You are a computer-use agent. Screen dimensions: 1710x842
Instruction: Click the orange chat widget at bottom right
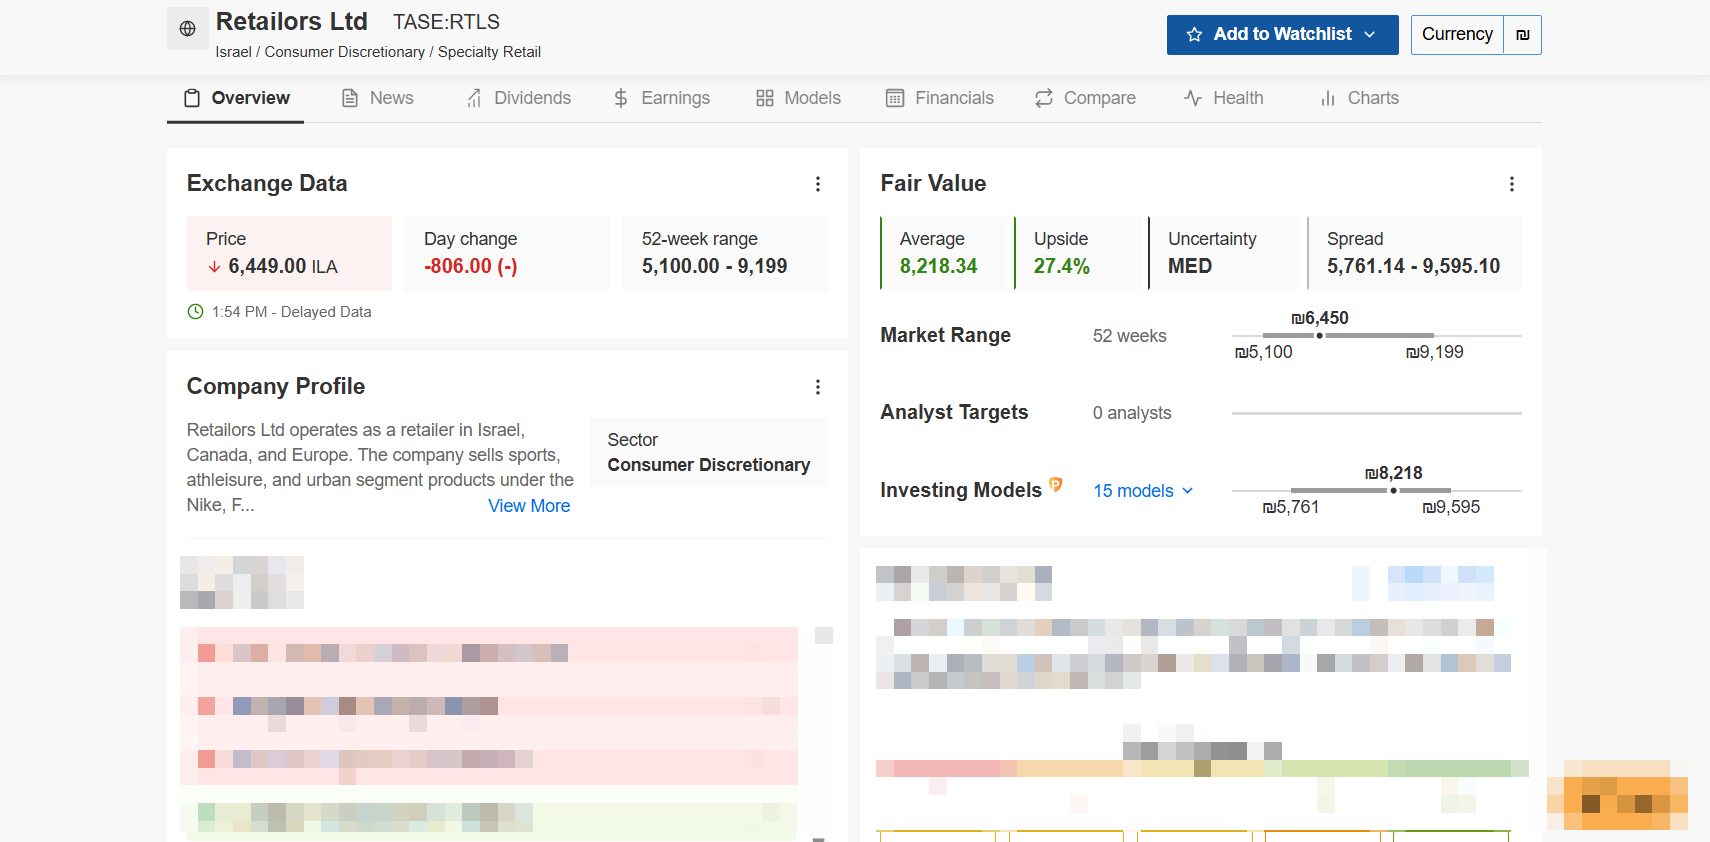click(1618, 795)
